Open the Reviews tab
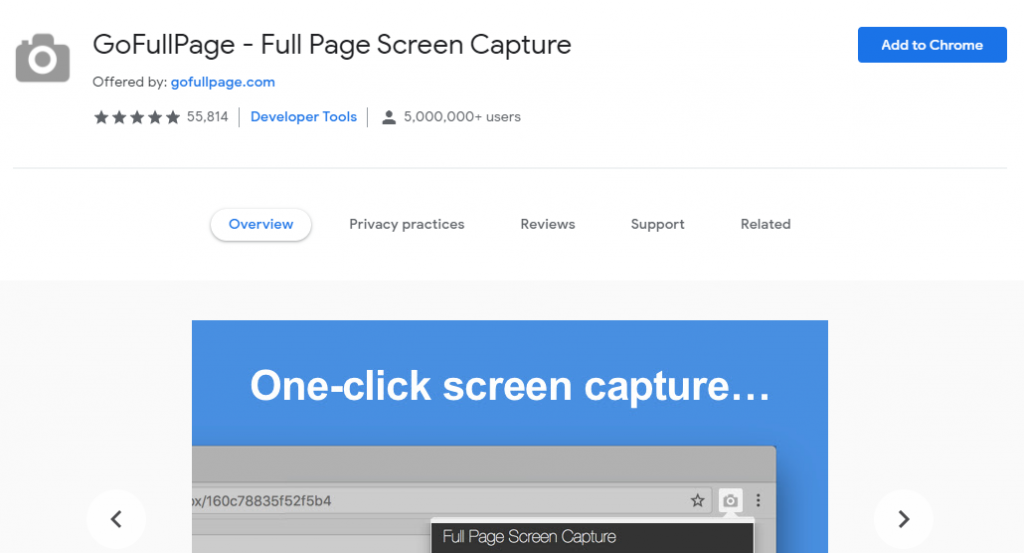 [548, 224]
